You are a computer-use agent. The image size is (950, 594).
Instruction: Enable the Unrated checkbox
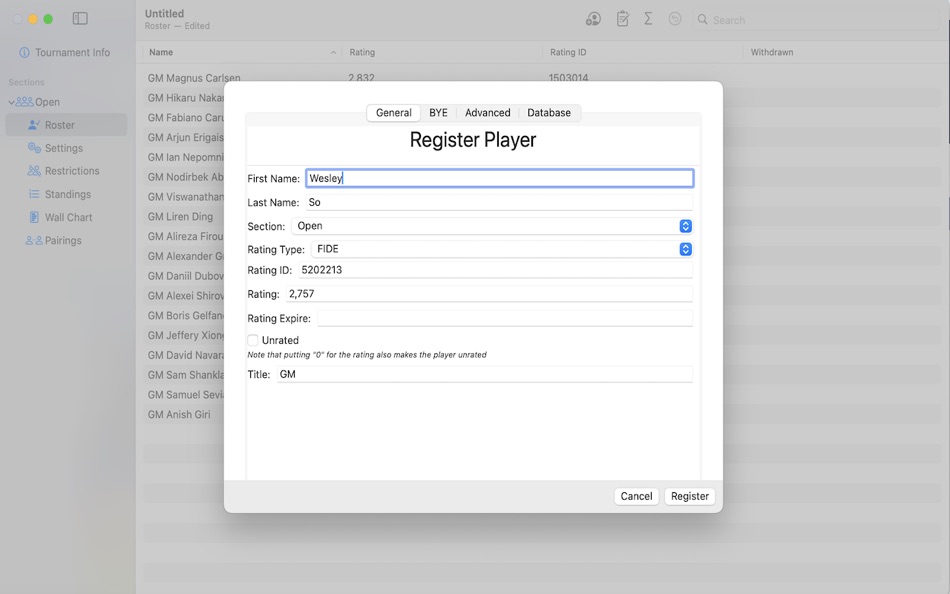(x=252, y=340)
